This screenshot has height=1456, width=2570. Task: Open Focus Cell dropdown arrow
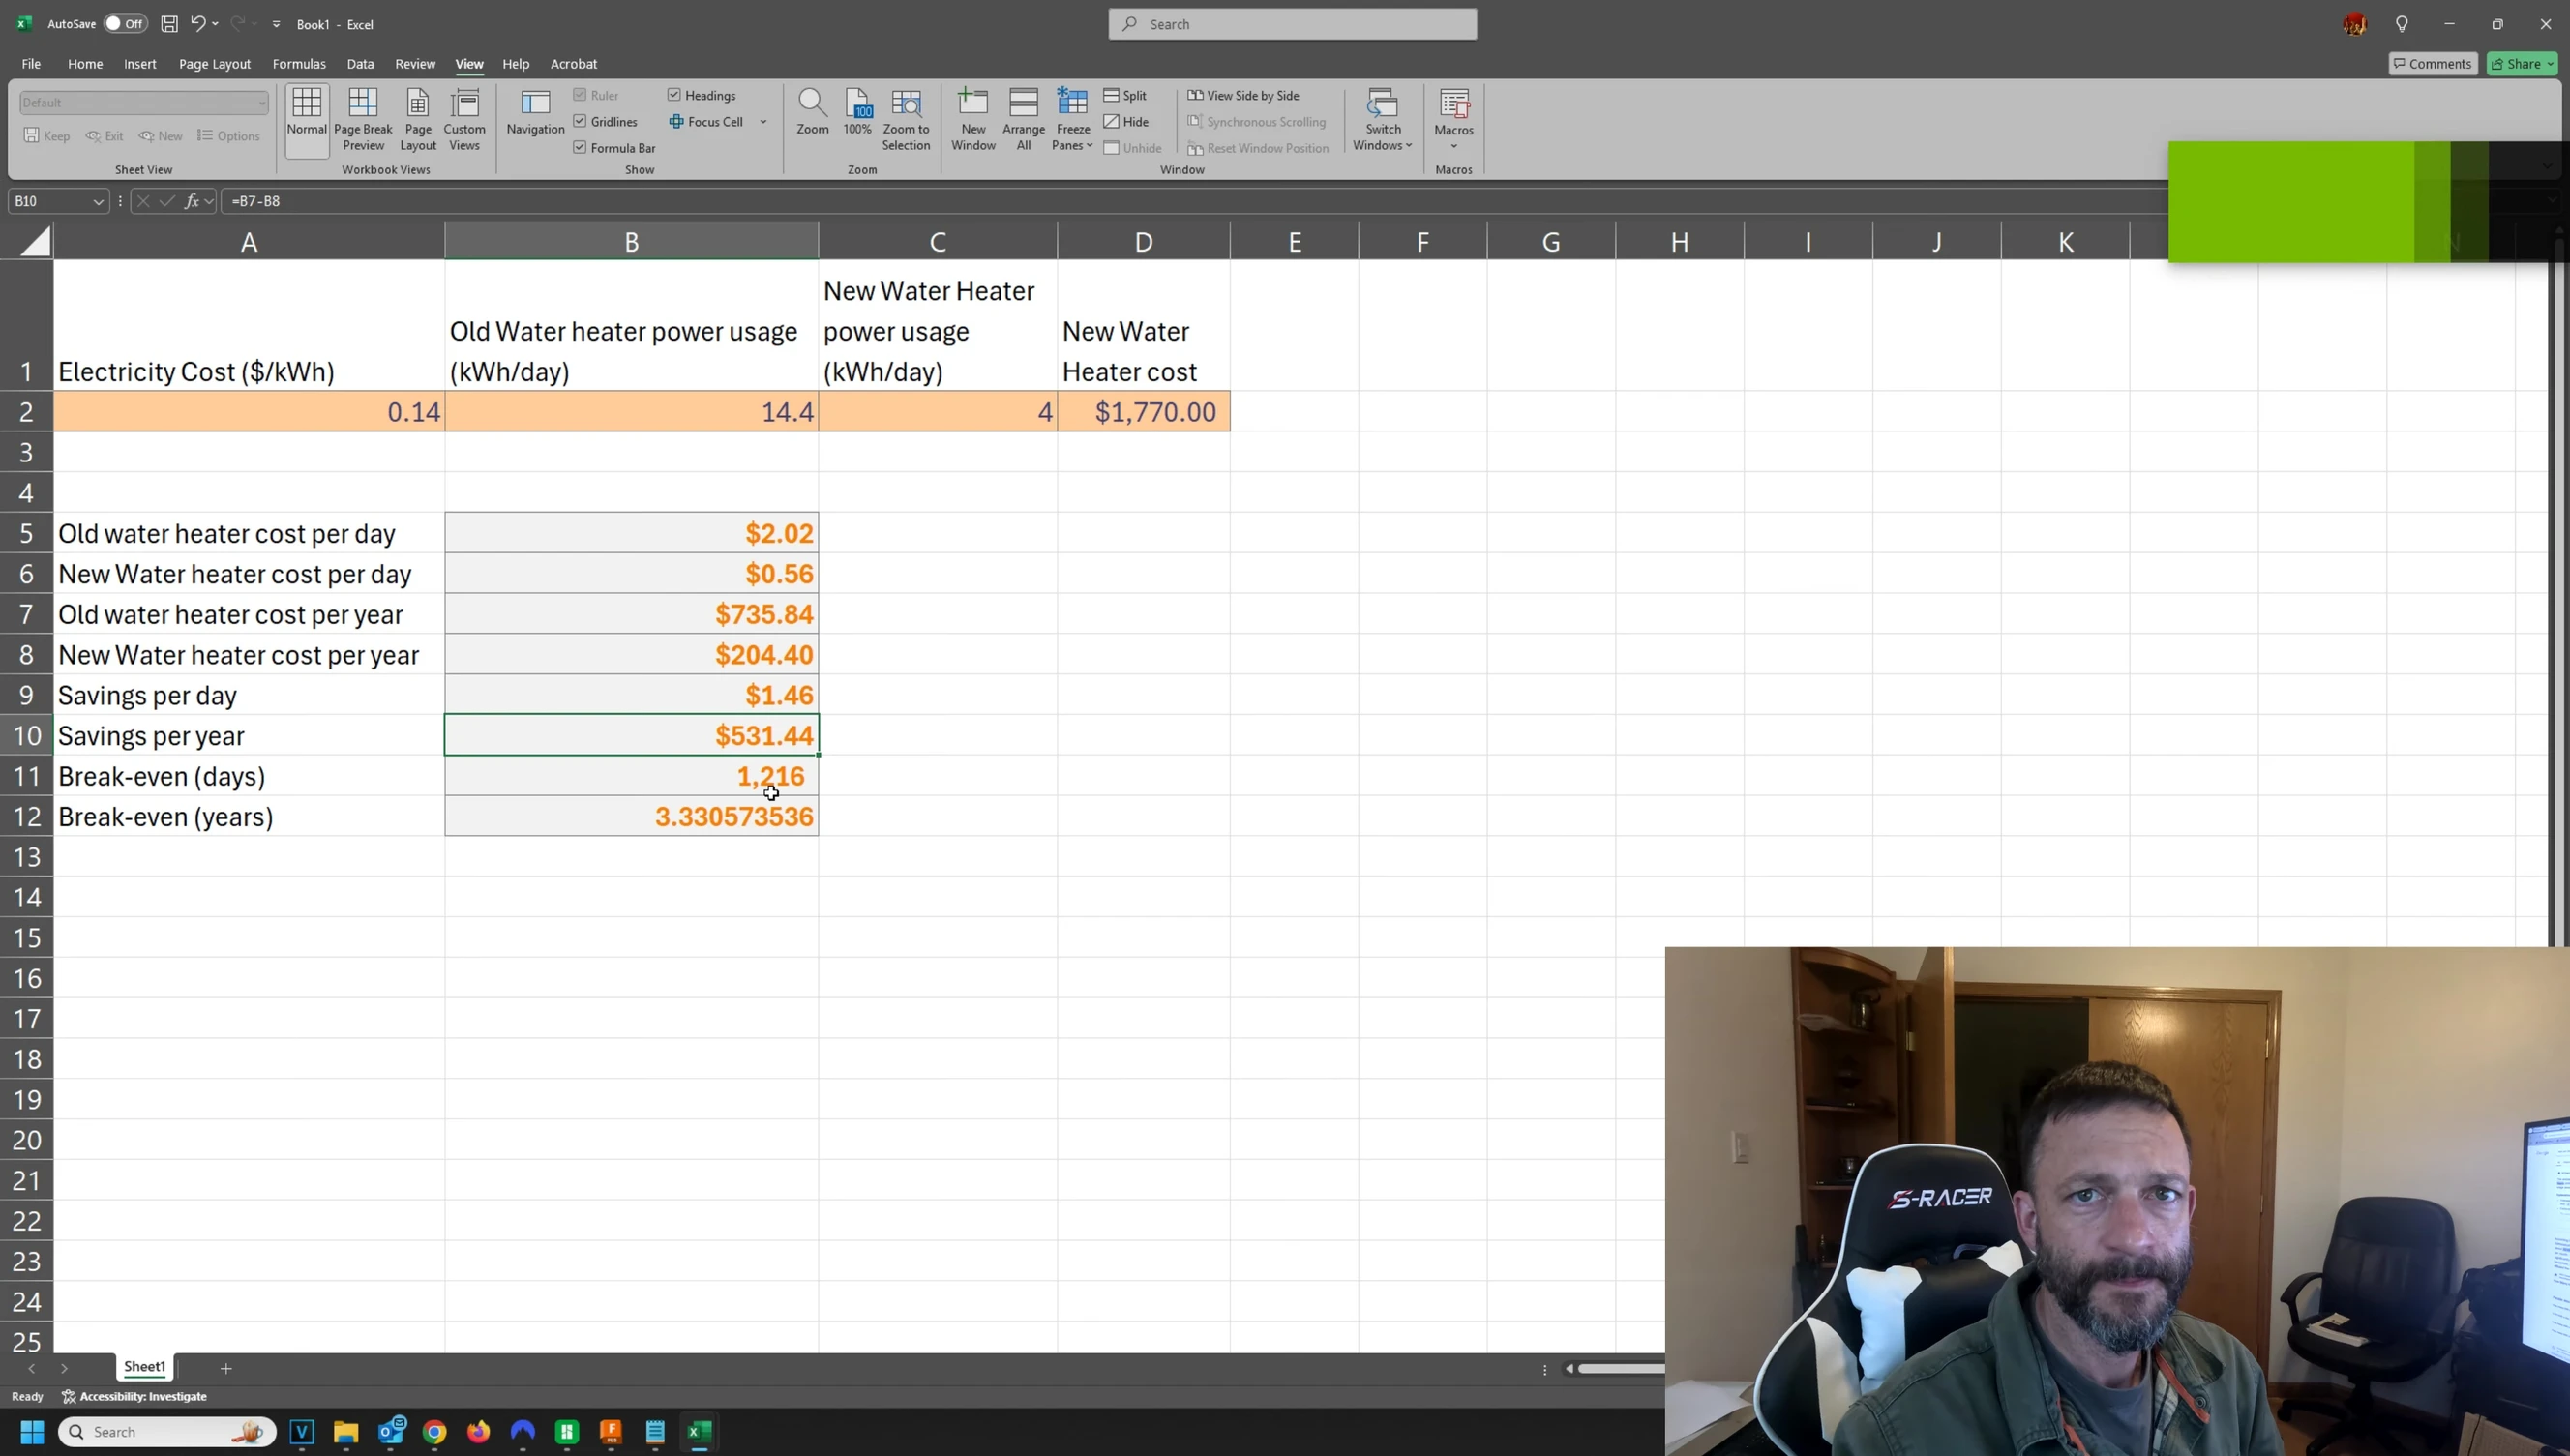[x=763, y=122]
